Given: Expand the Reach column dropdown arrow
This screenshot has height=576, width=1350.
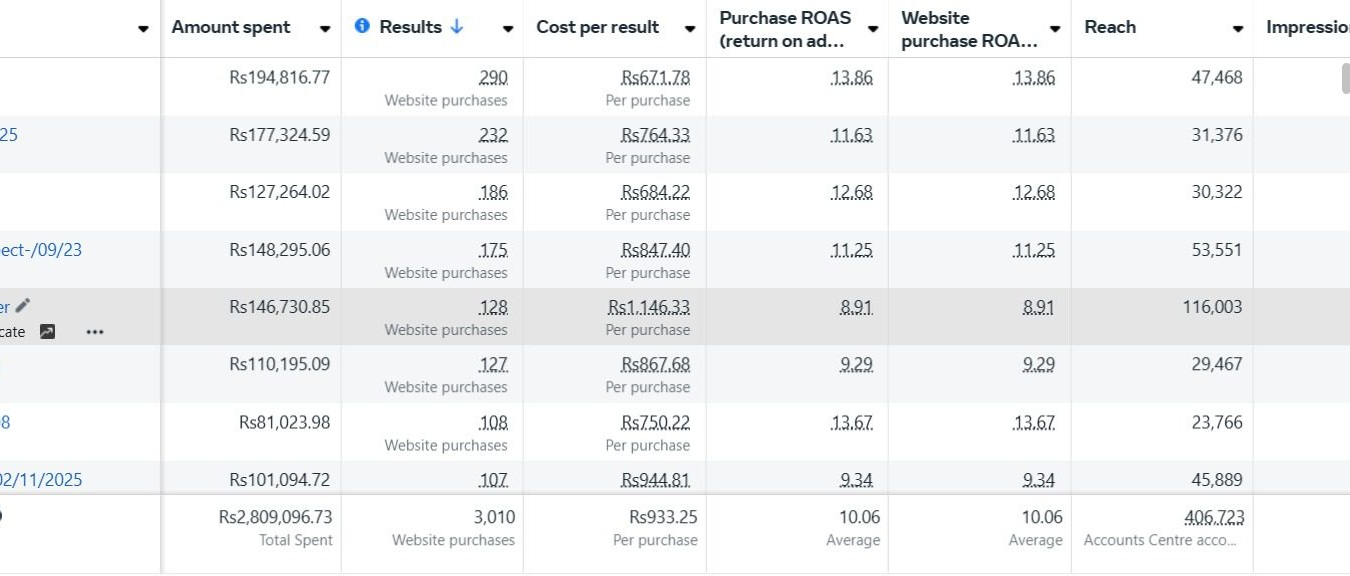Looking at the screenshot, I should click(x=1238, y=29).
